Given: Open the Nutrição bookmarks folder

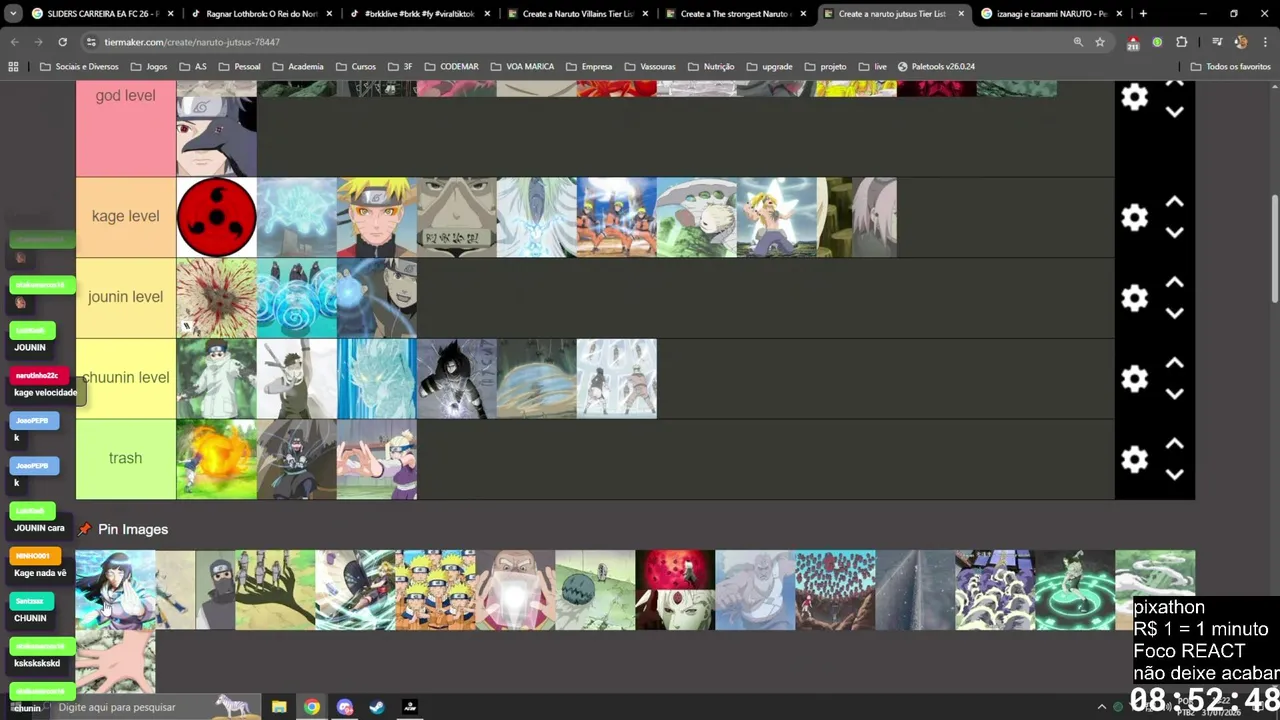Looking at the screenshot, I should coord(710,66).
